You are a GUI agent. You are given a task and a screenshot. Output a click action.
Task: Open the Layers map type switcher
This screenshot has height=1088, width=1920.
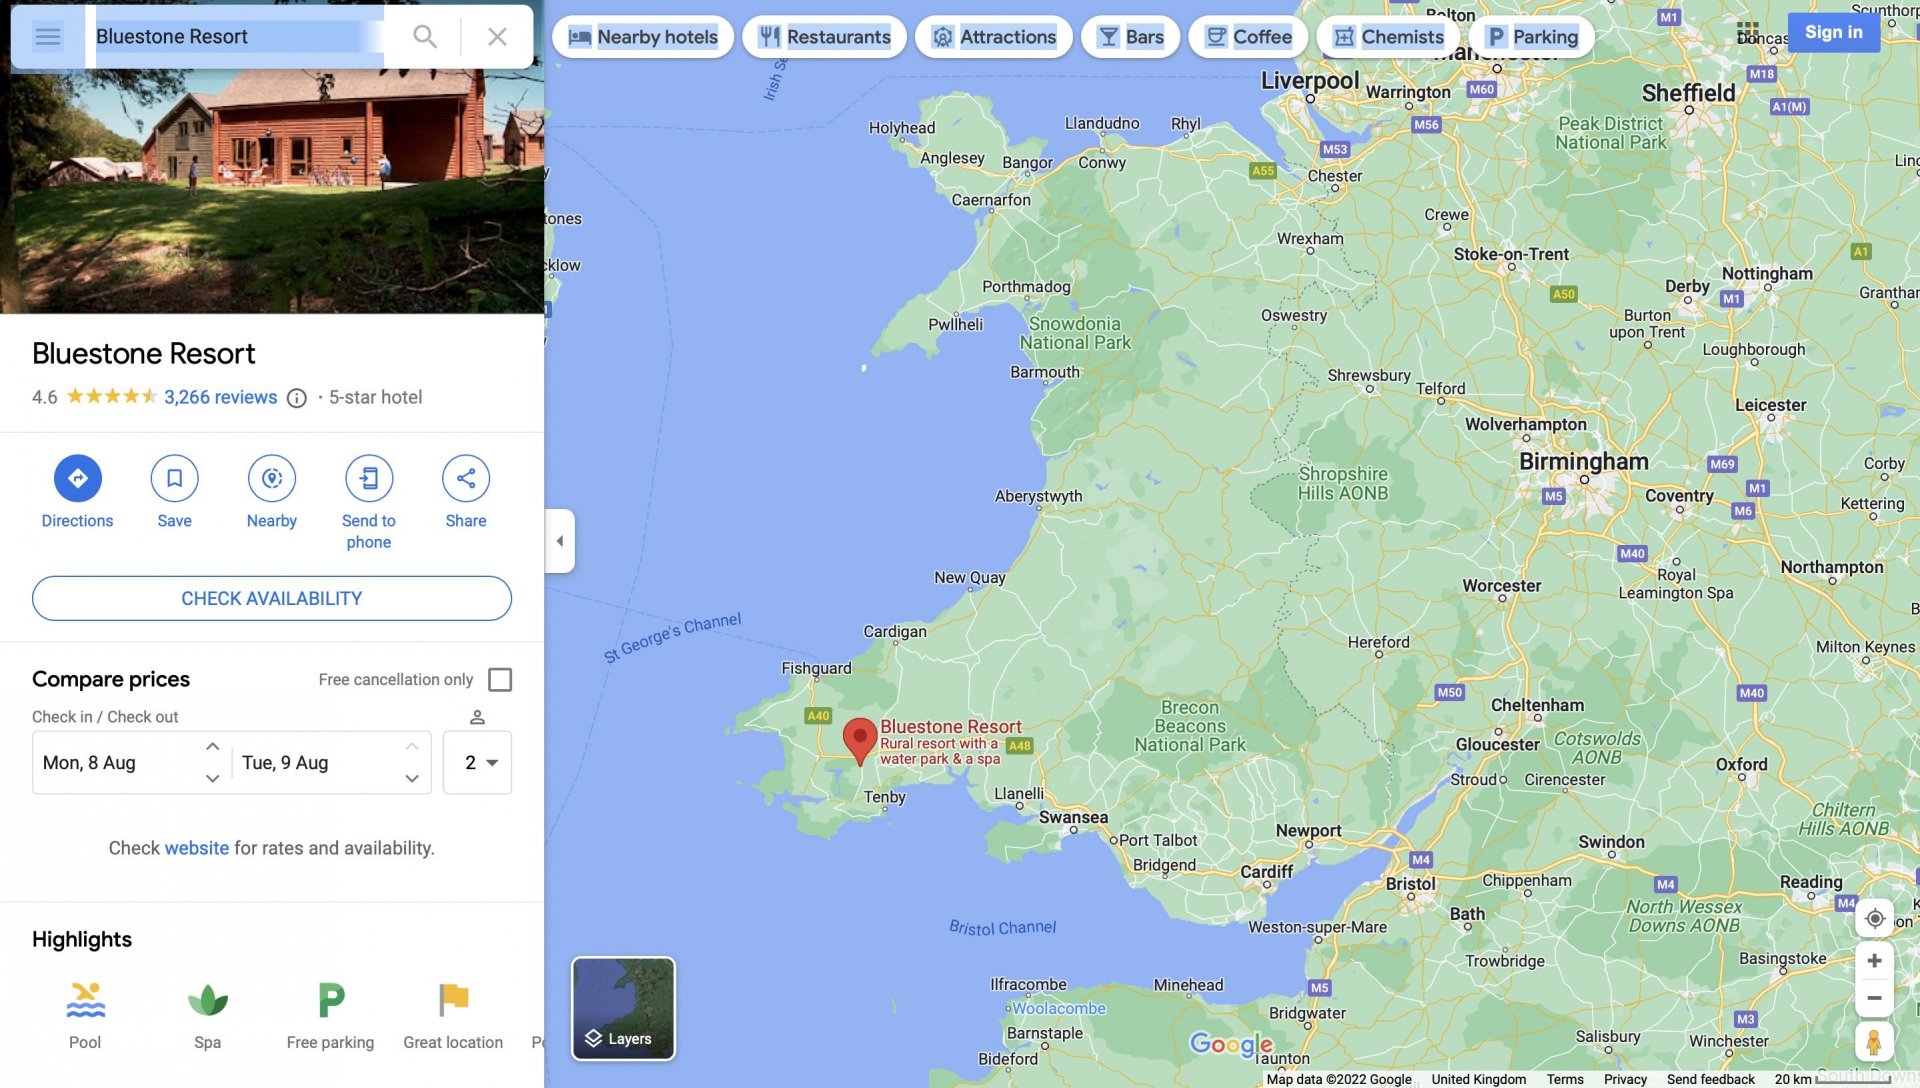pyautogui.click(x=623, y=1008)
